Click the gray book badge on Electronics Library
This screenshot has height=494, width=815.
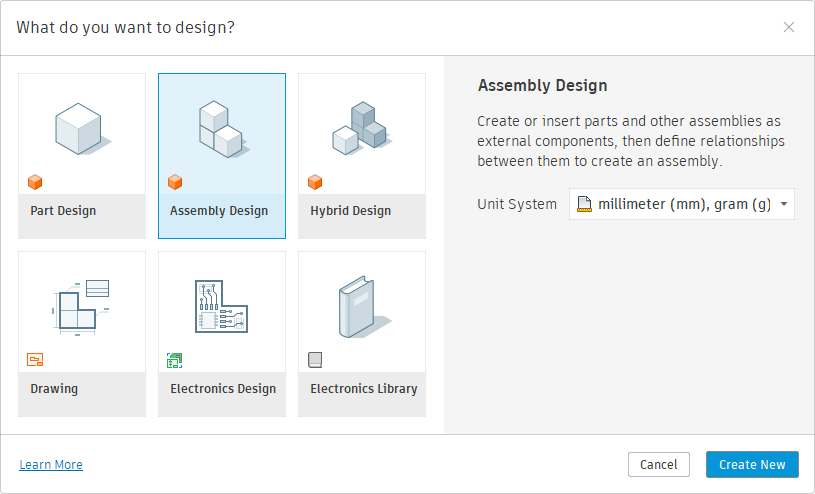pos(315,360)
